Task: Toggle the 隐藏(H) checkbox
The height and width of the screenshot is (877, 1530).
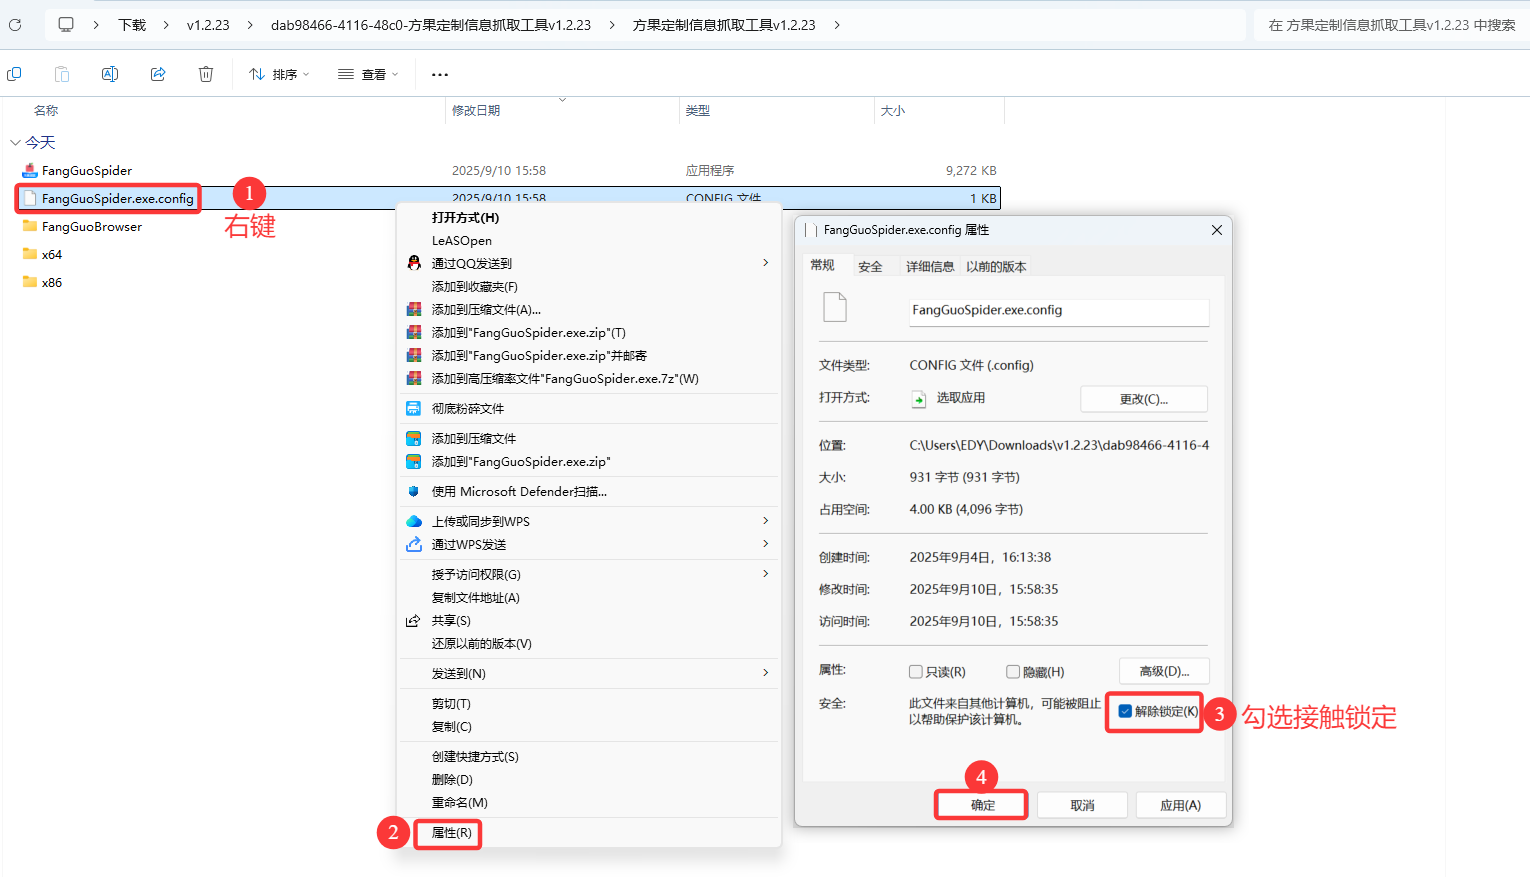Action: [x=1013, y=672]
